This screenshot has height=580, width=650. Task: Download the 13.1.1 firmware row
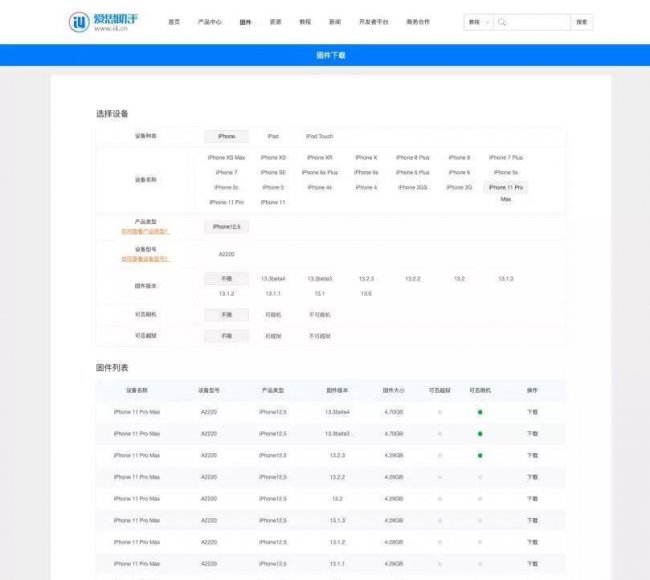532,564
